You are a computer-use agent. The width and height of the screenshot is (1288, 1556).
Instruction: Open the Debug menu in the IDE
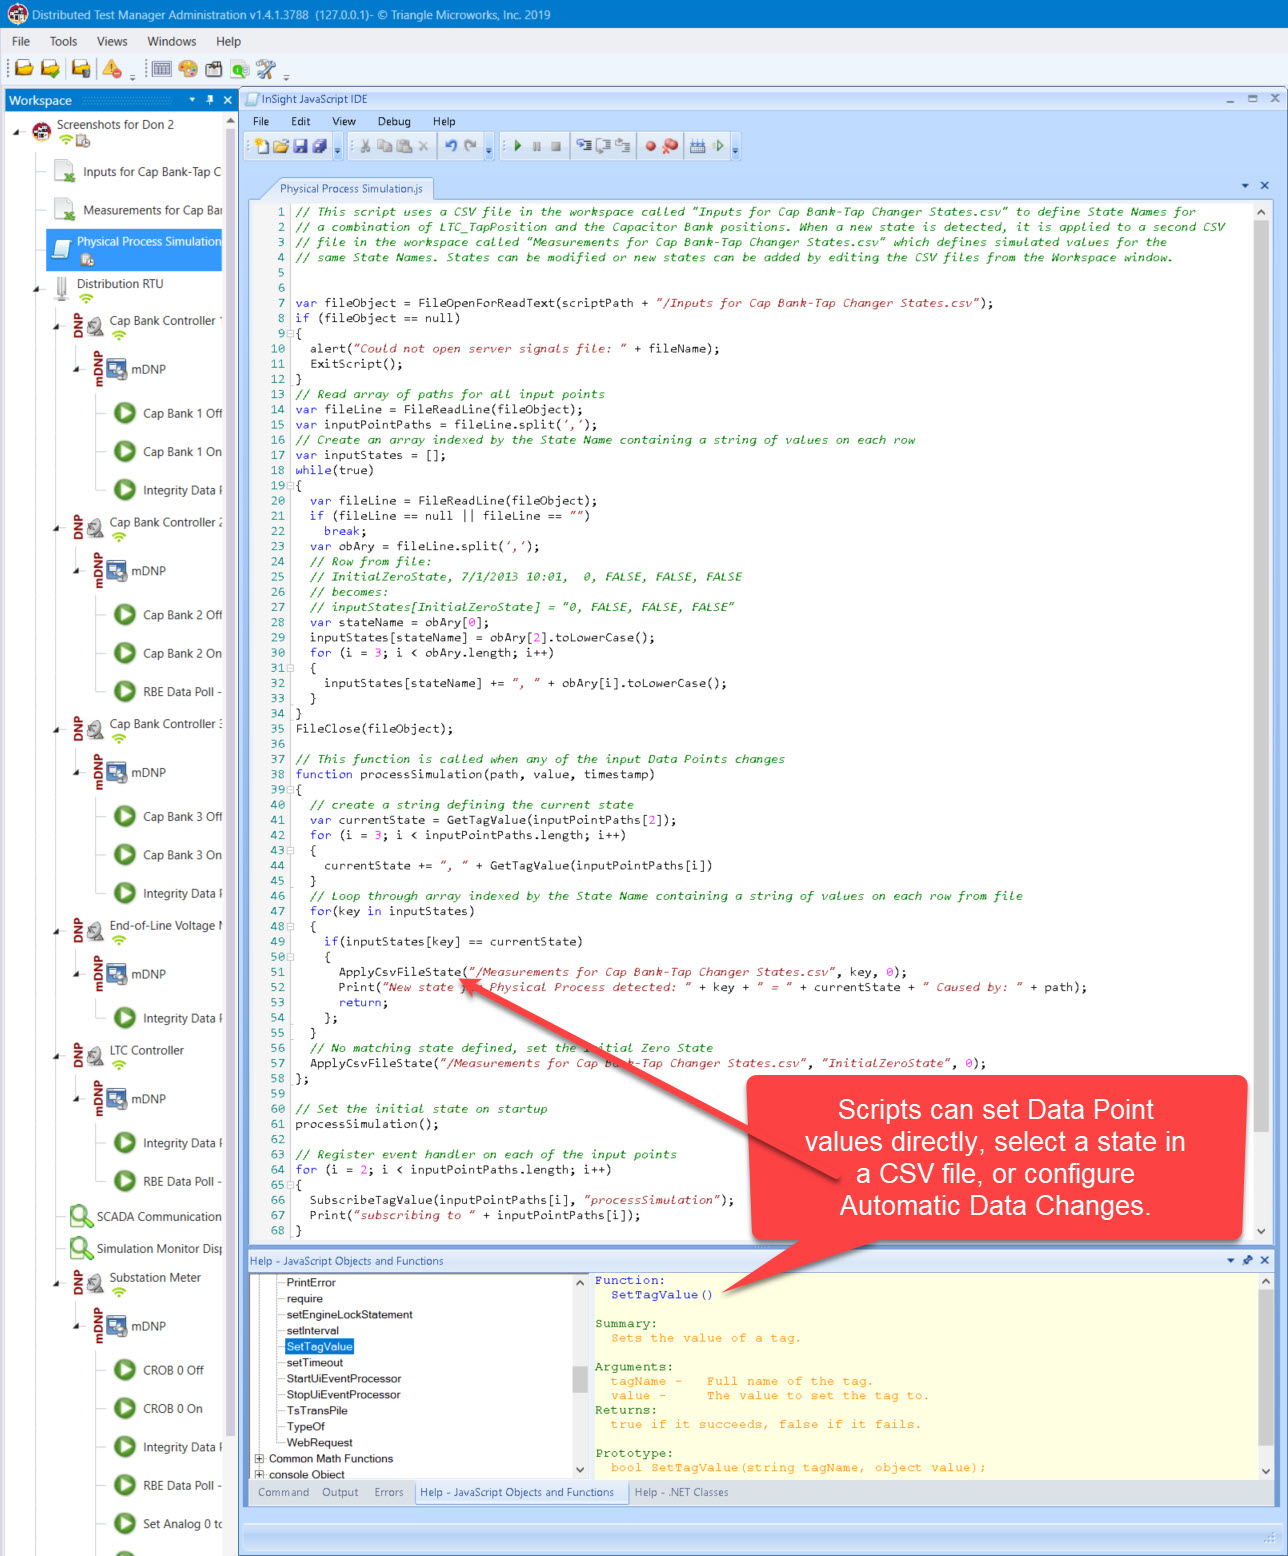click(x=394, y=122)
